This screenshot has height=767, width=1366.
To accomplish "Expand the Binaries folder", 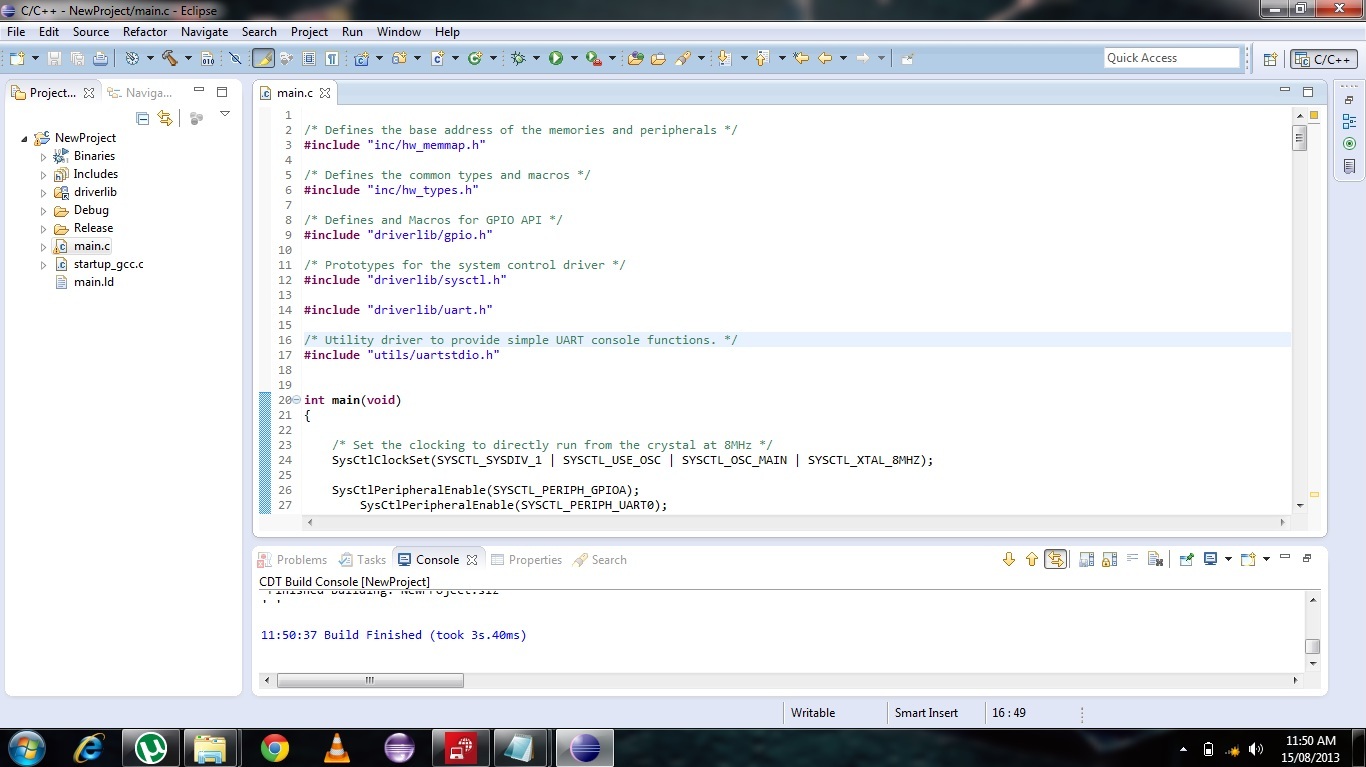I will point(43,157).
